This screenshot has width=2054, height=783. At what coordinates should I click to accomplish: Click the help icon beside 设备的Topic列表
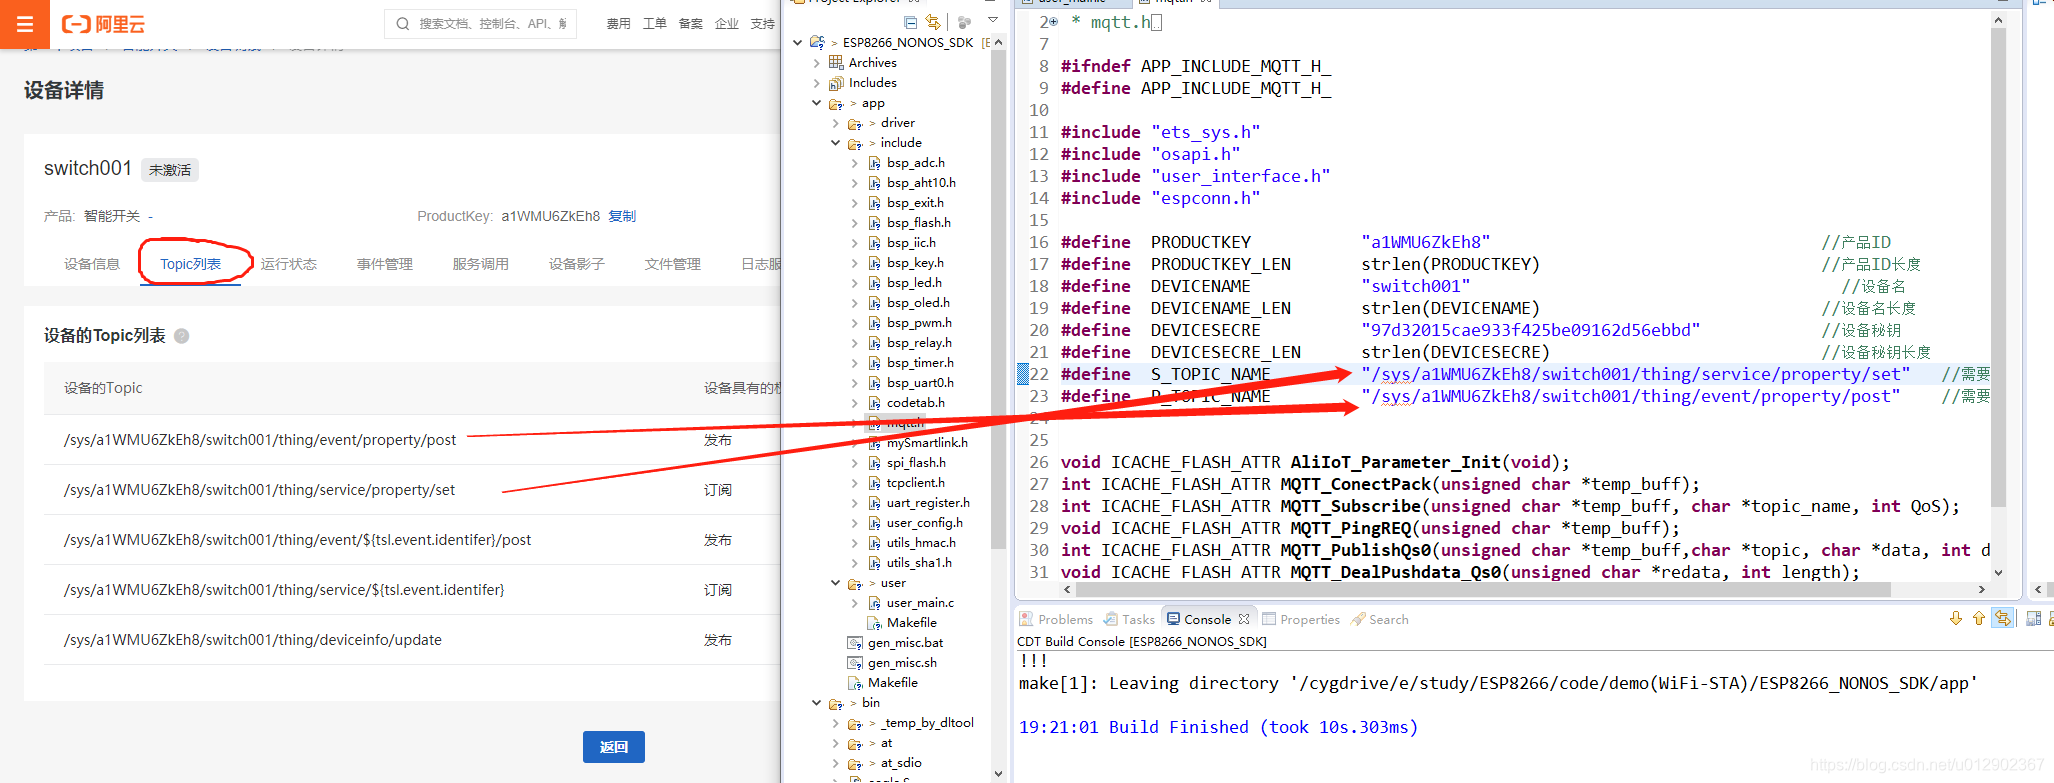[182, 336]
